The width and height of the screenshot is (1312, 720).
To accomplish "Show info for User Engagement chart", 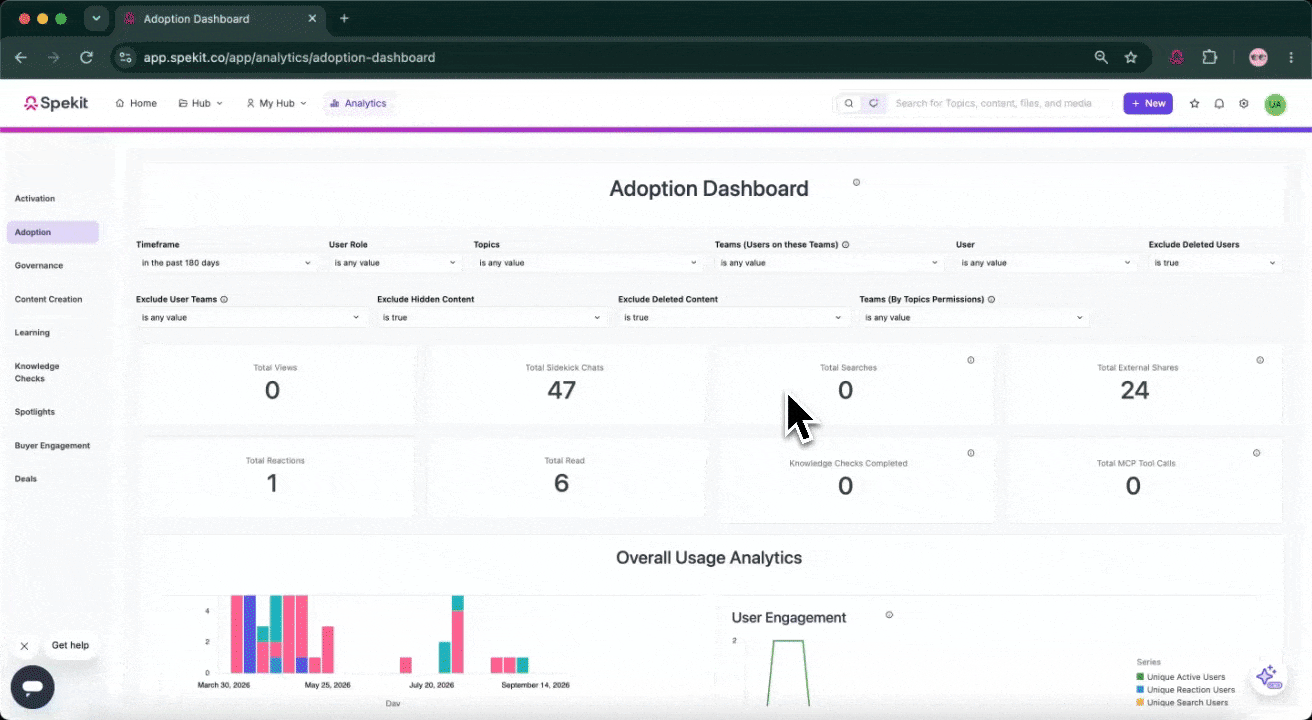I will click(889, 615).
